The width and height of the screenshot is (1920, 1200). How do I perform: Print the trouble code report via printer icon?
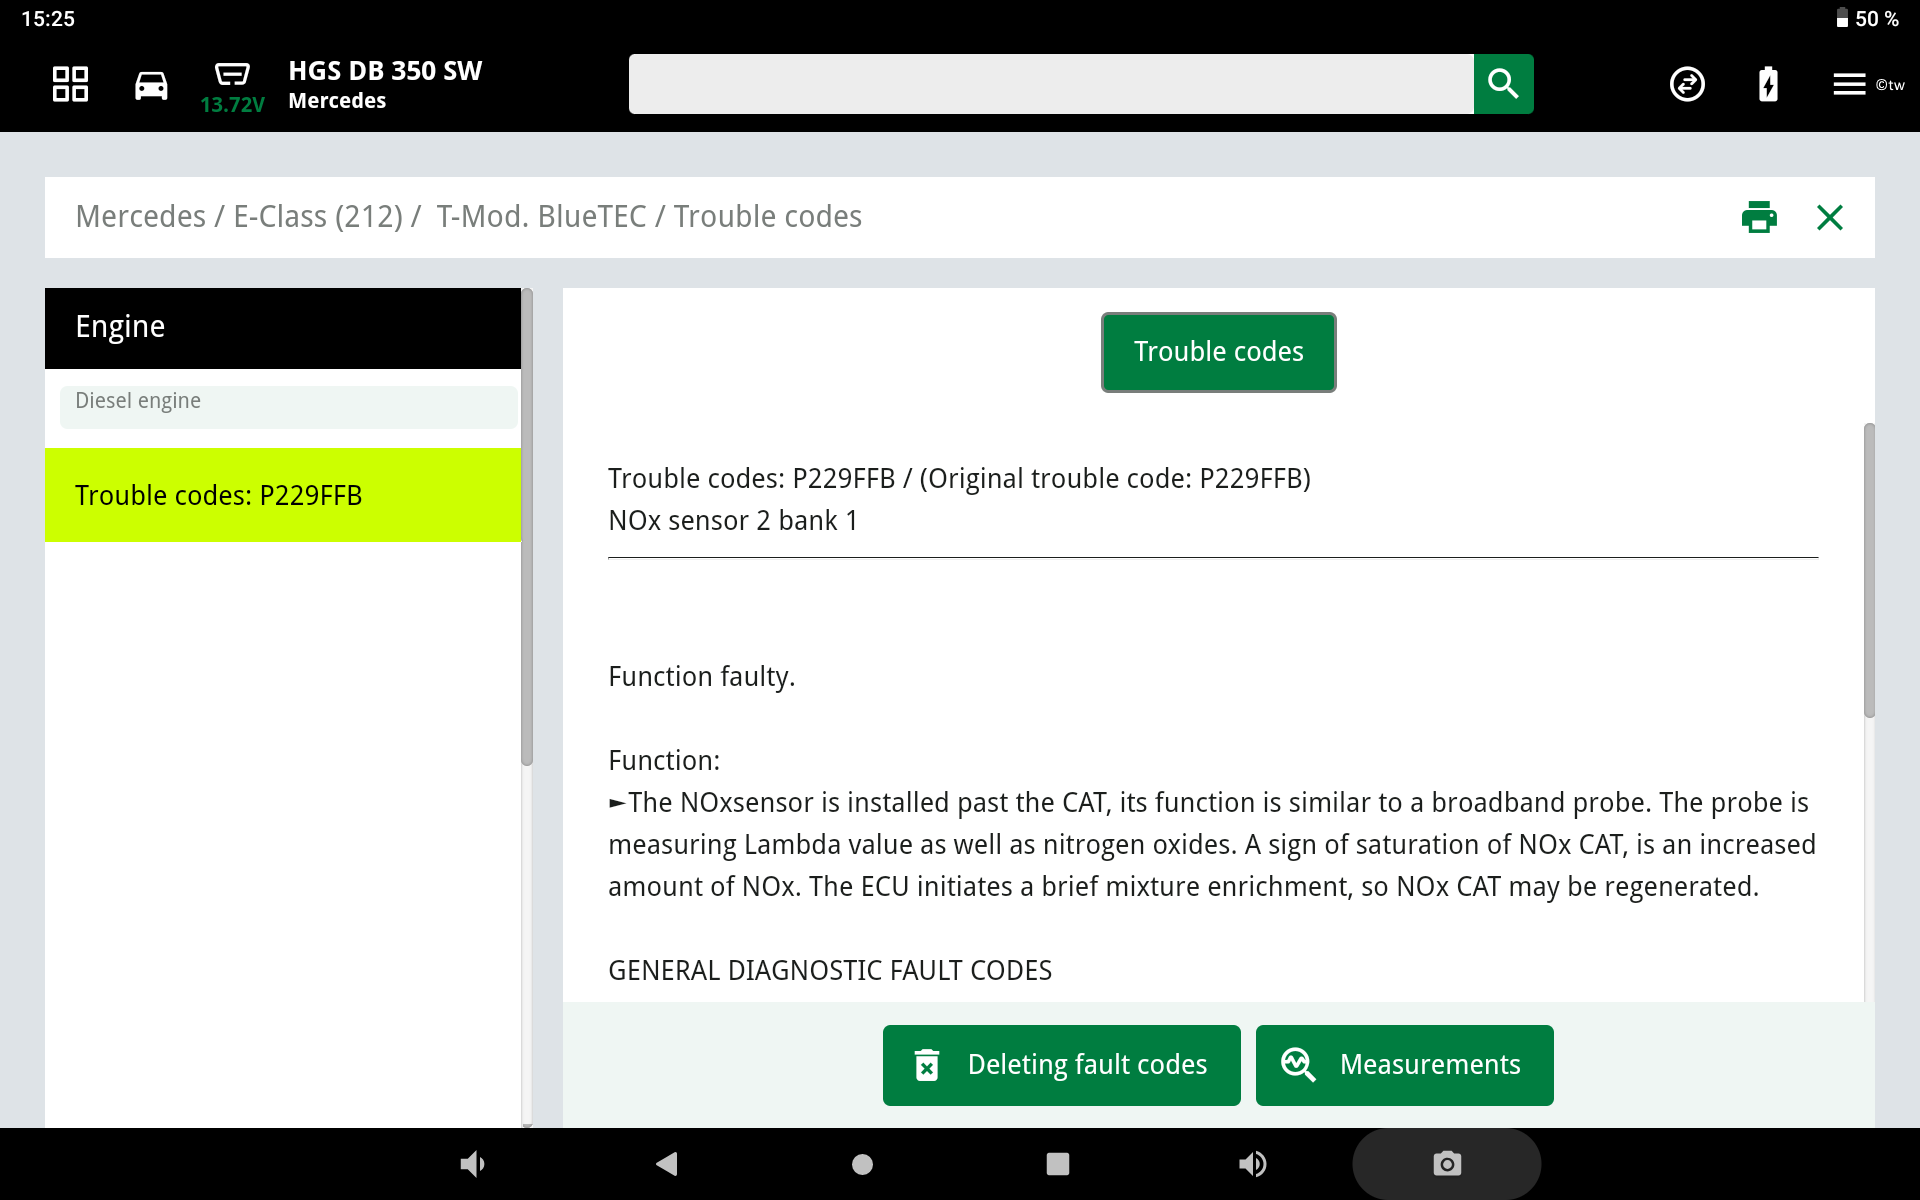pyautogui.click(x=1759, y=217)
